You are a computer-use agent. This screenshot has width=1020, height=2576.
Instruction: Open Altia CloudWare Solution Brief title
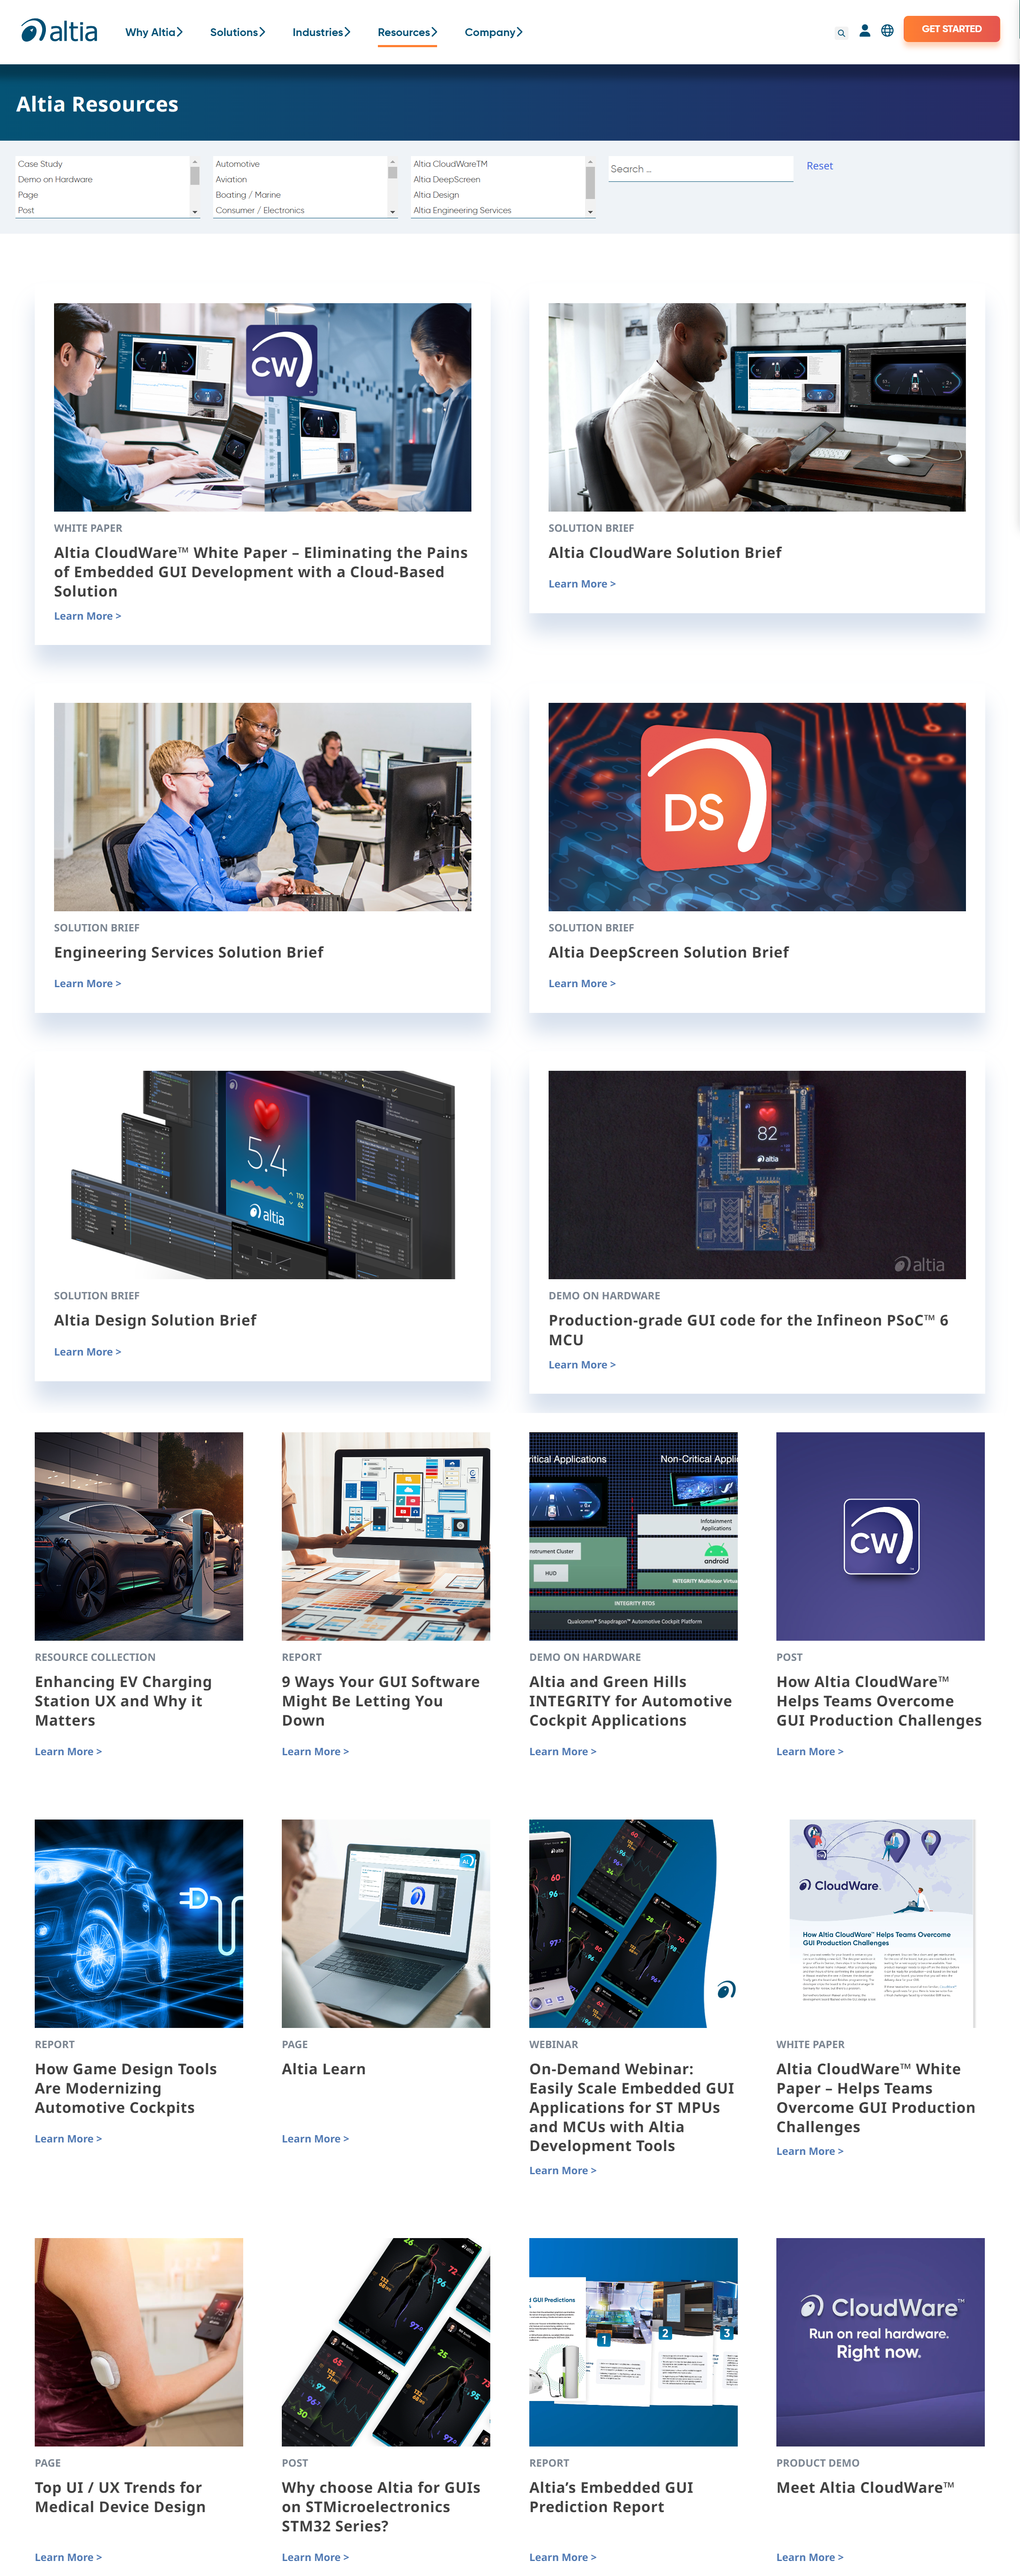point(664,553)
